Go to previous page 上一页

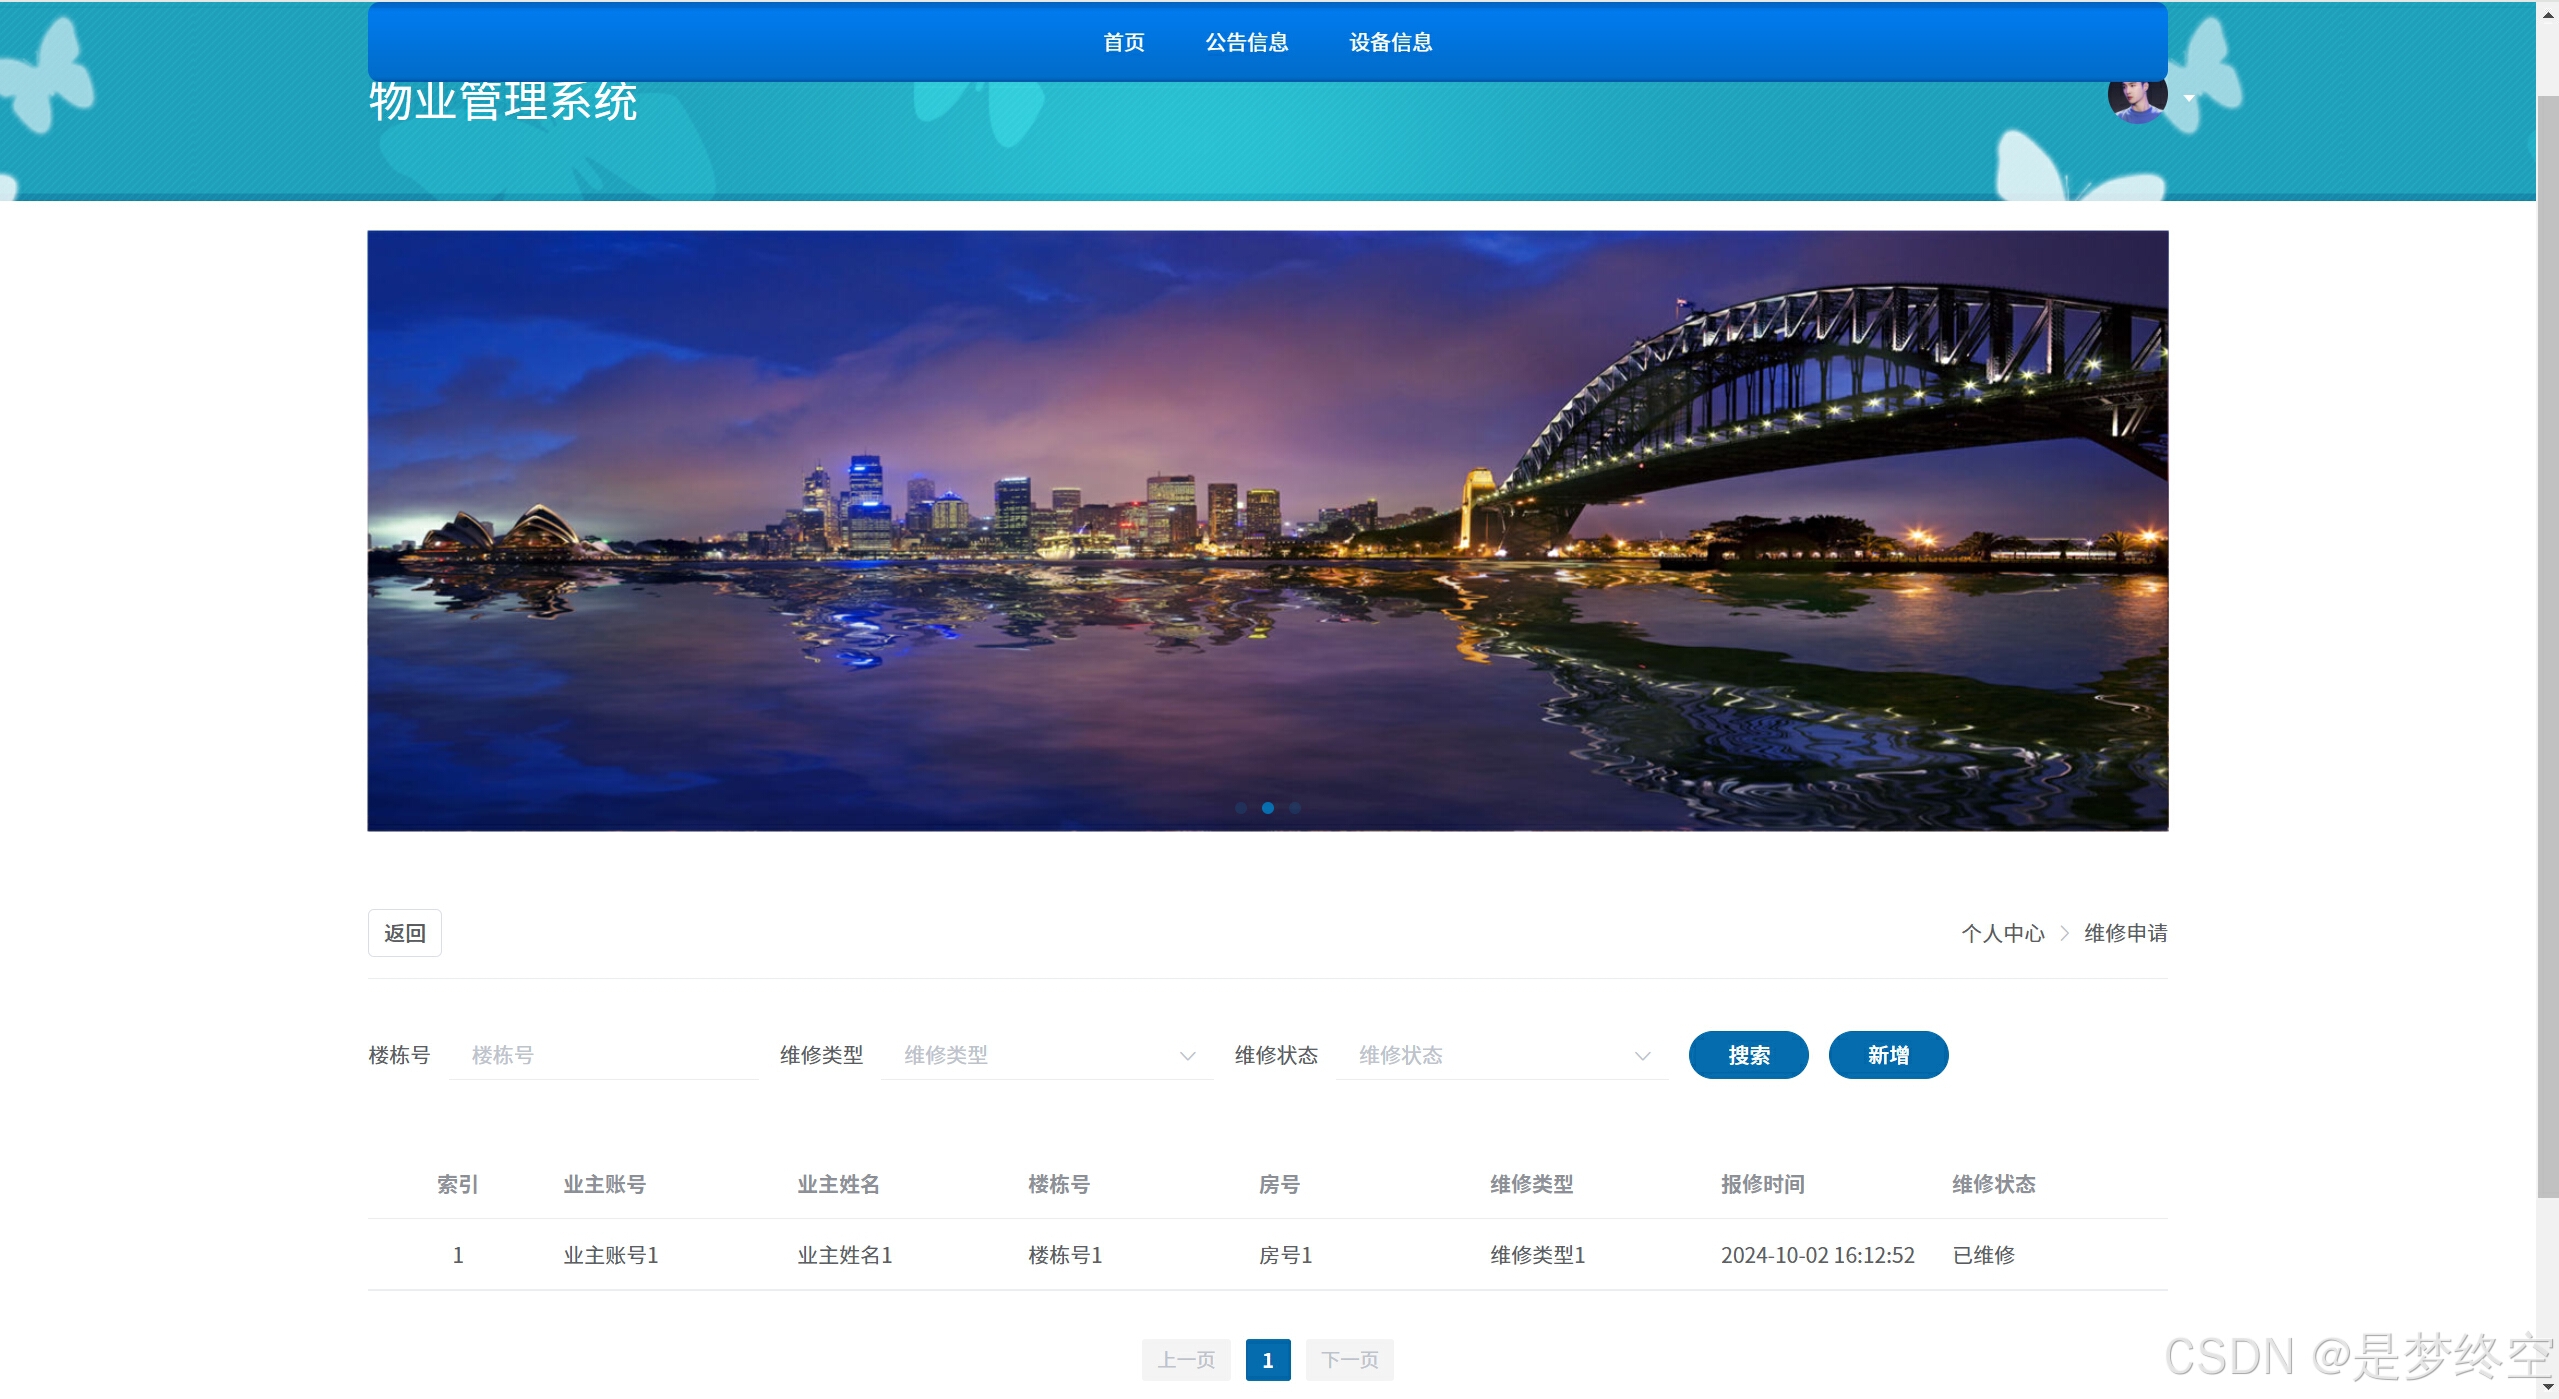pos(1186,1360)
